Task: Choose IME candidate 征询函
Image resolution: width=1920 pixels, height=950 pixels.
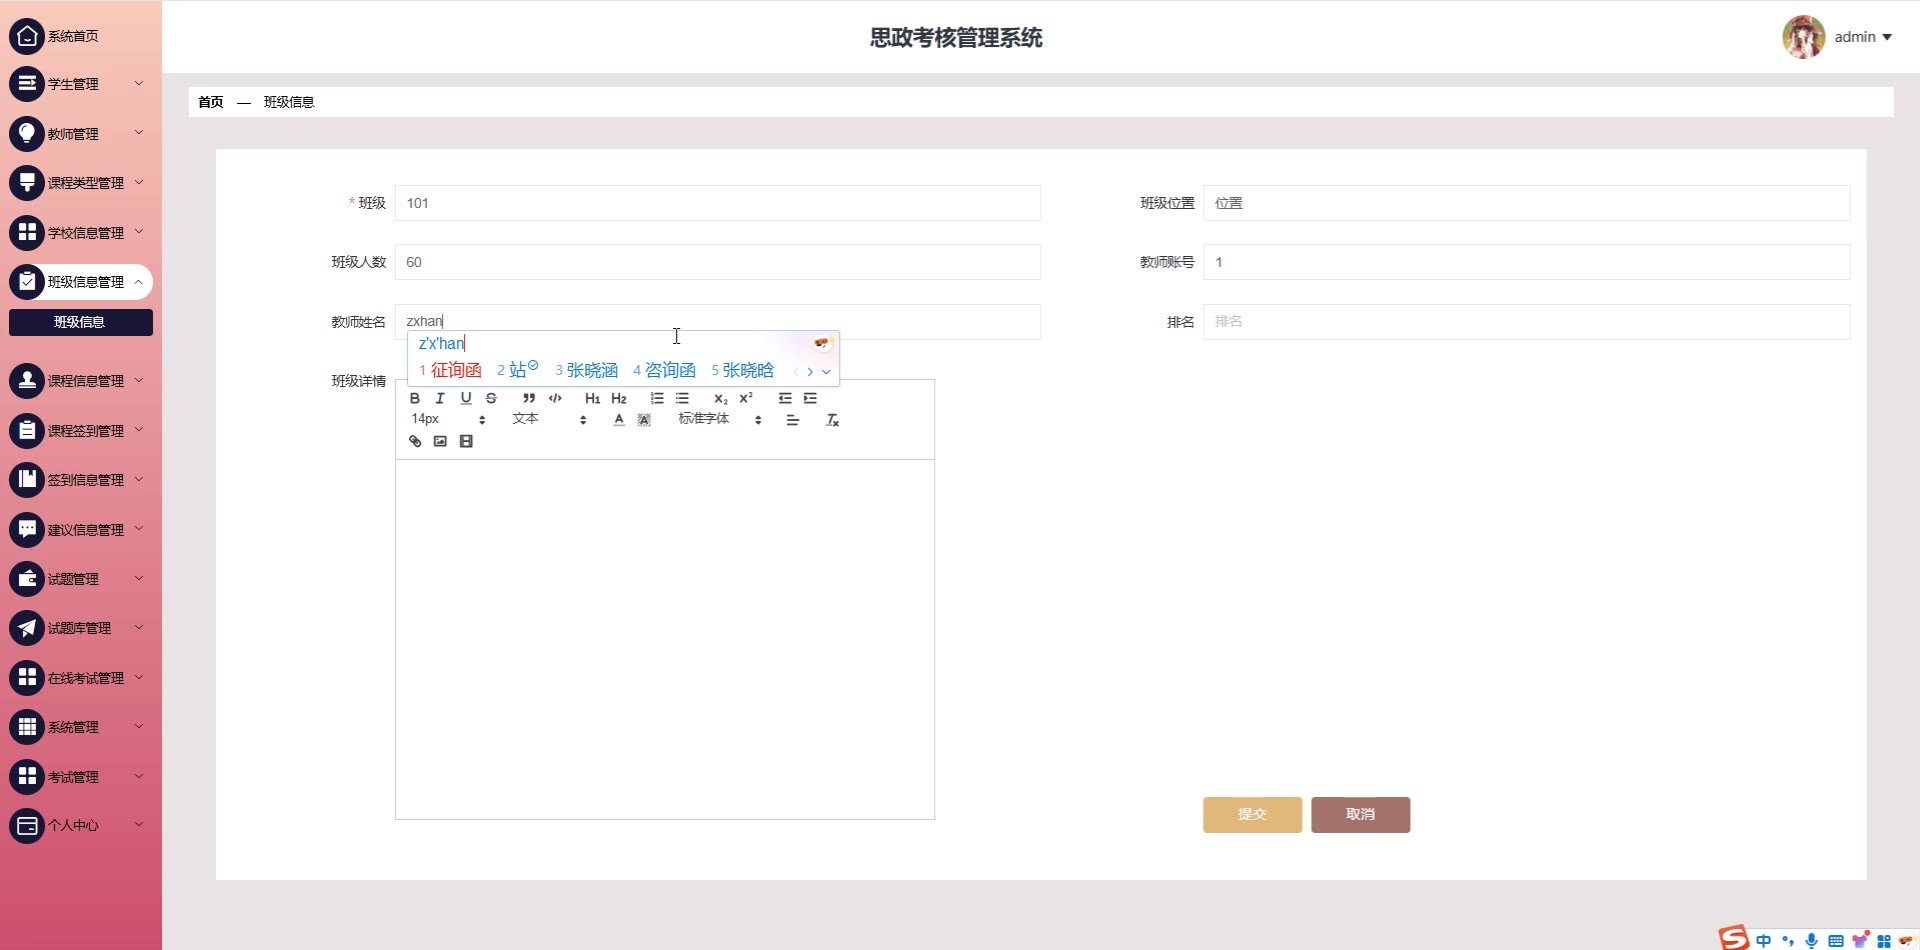Action: tap(451, 370)
